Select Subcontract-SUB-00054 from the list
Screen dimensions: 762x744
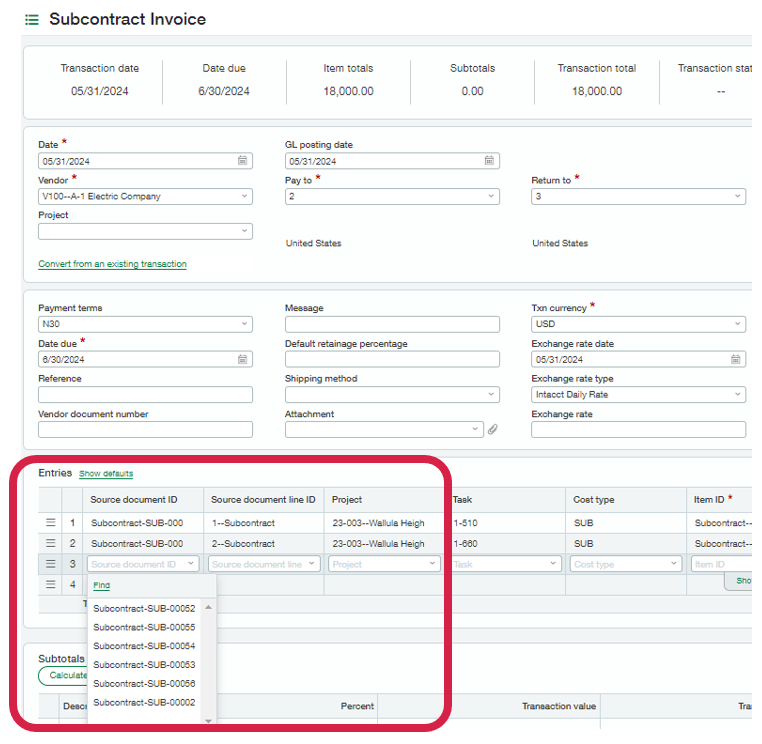pyautogui.click(x=144, y=646)
